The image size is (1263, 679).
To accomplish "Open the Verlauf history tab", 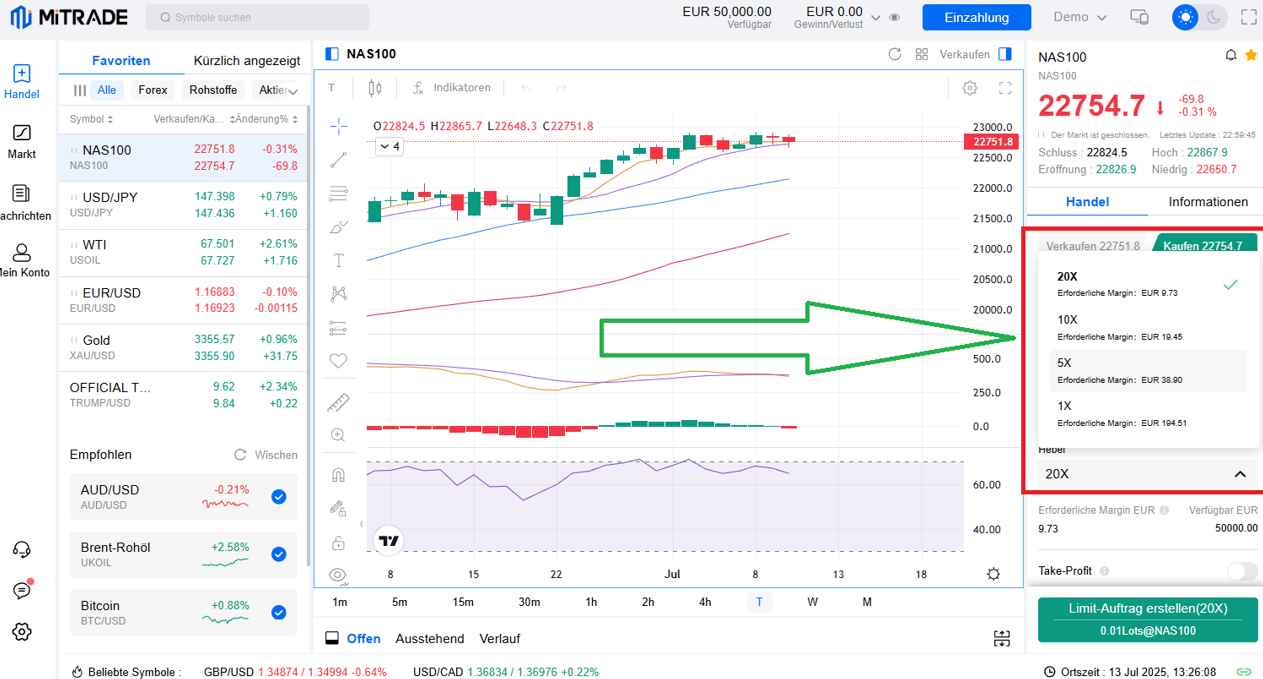I will [x=499, y=638].
